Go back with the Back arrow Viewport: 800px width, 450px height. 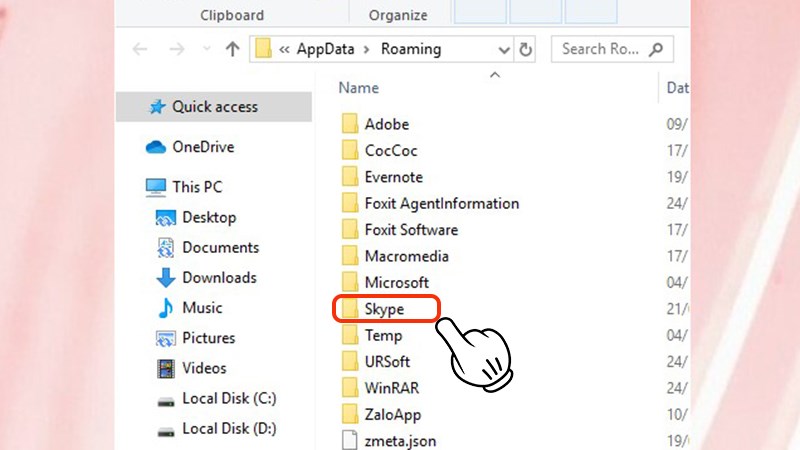[140, 49]
